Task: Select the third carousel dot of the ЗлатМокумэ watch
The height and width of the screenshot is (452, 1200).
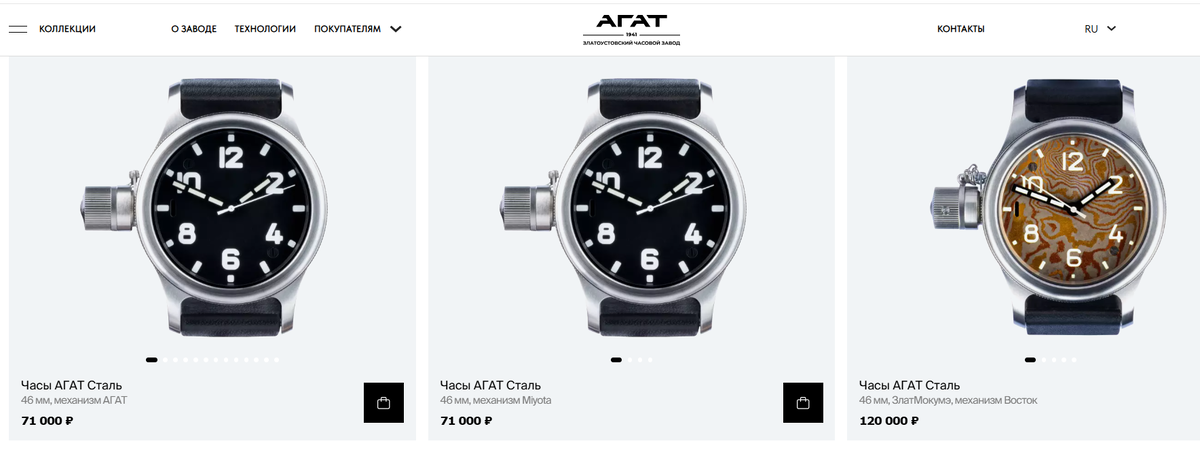Action: 1054,359
